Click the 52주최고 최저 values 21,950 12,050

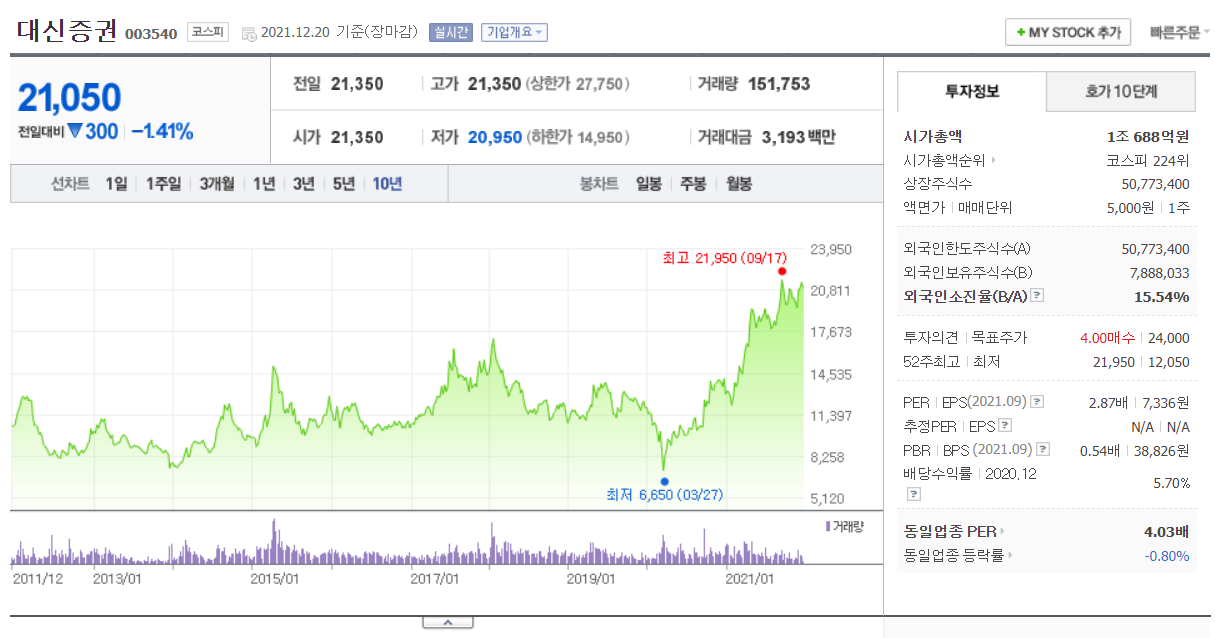[1139, 362]
